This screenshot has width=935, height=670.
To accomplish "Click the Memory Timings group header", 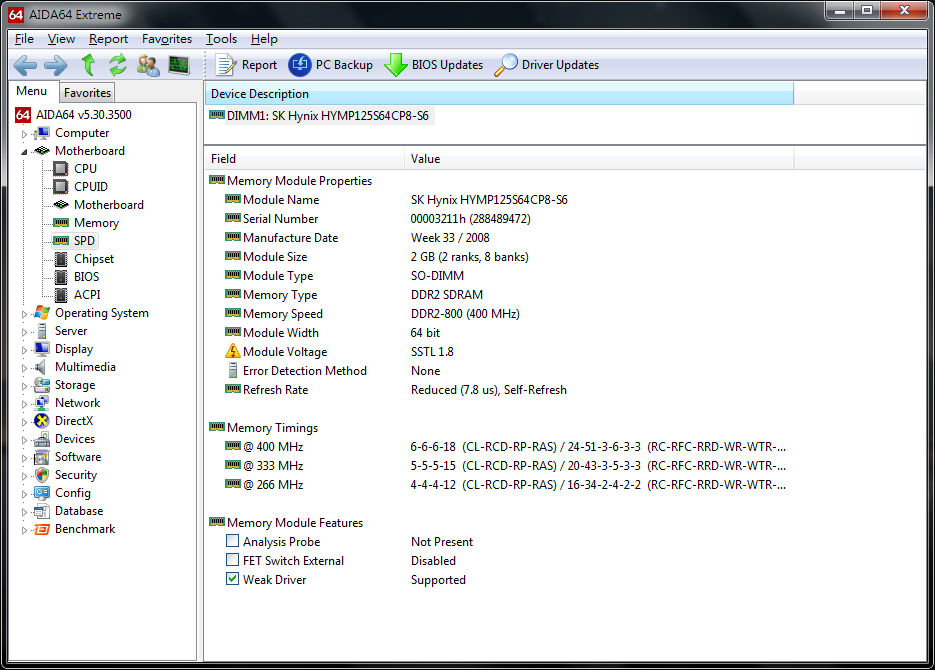I will [x=264, y=427].
